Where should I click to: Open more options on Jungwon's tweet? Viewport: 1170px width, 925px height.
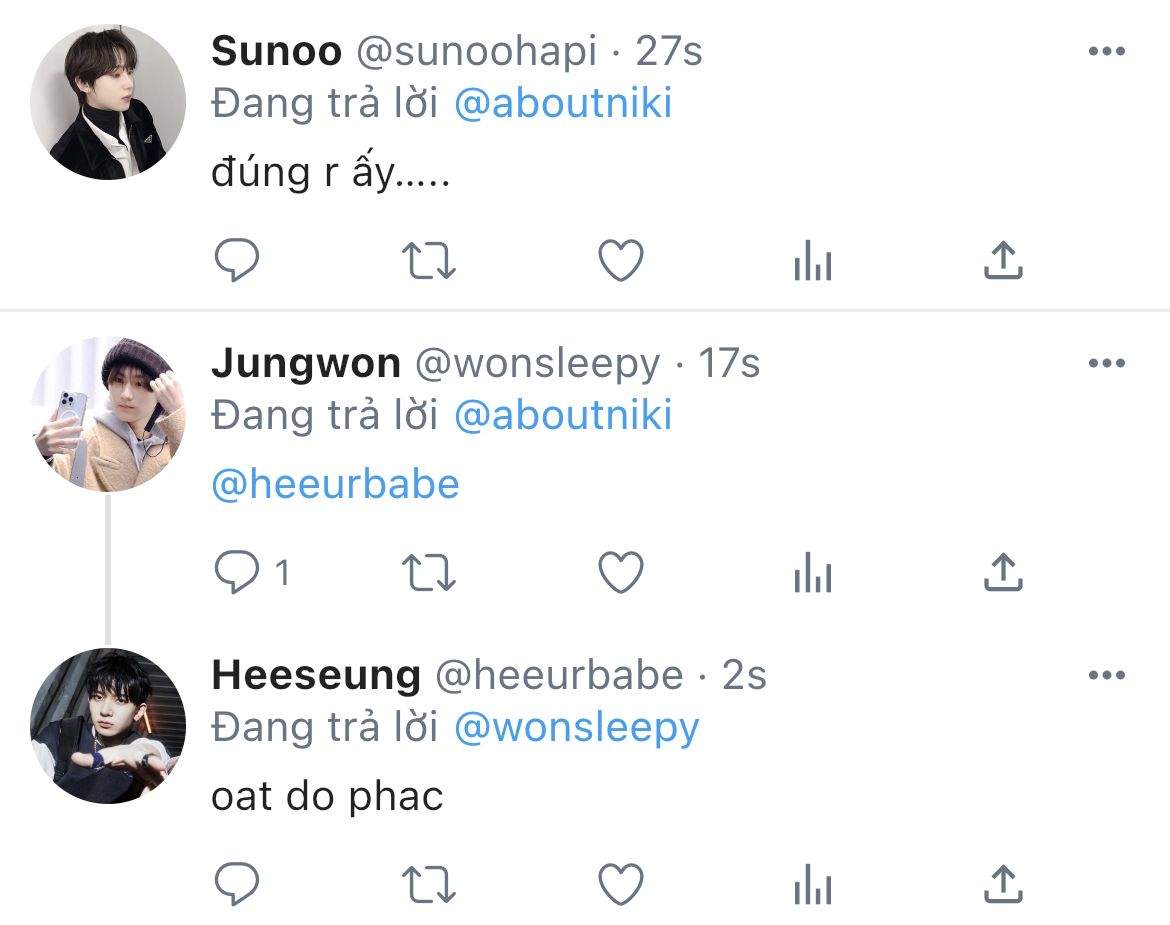(x=1106, y=363)
